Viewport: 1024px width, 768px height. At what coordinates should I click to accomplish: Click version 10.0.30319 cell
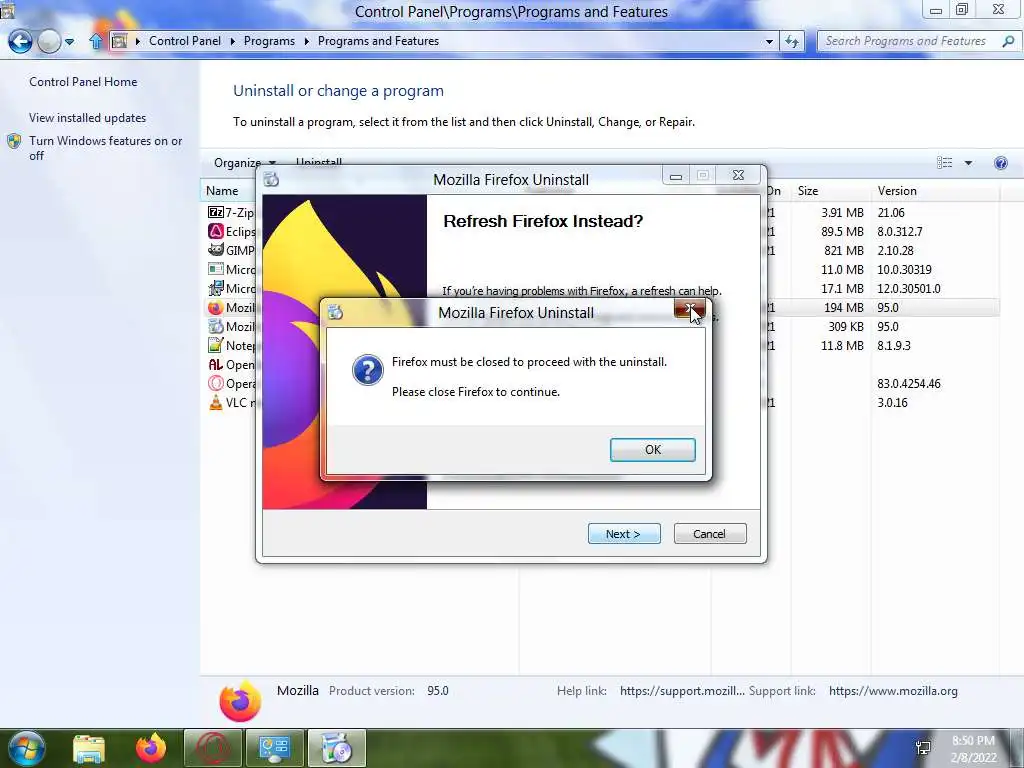pos(904,269)
